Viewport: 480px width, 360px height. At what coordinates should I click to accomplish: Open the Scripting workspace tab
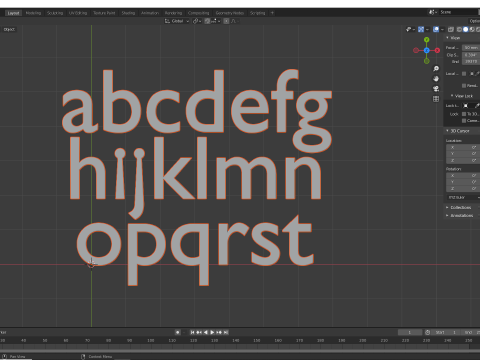[257, 13]
